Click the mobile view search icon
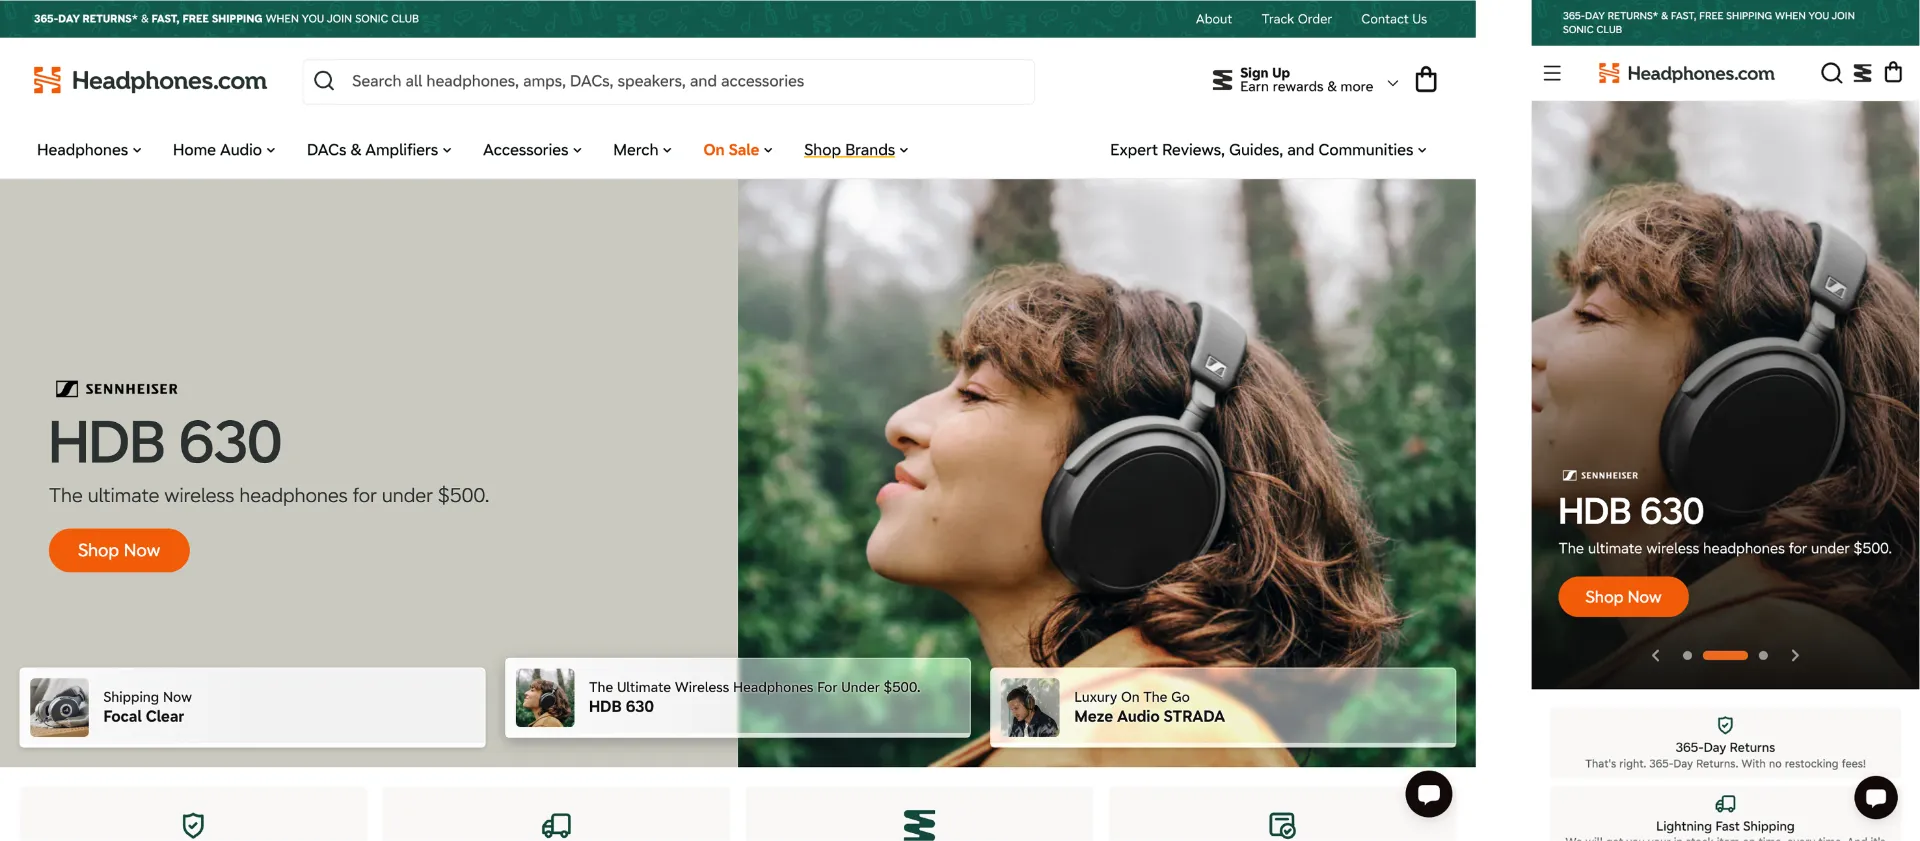This screenshot has width=1920, height=841. coord(1831,73)
